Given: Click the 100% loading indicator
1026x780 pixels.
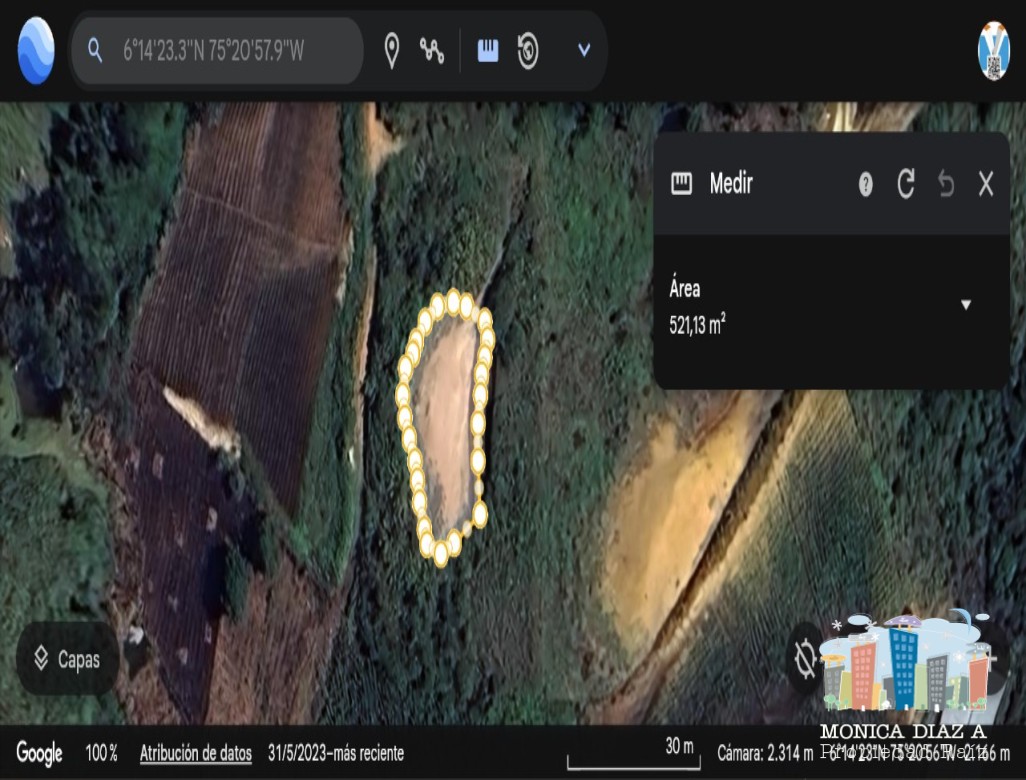Looking at the screenshot, I should point(101,753).
